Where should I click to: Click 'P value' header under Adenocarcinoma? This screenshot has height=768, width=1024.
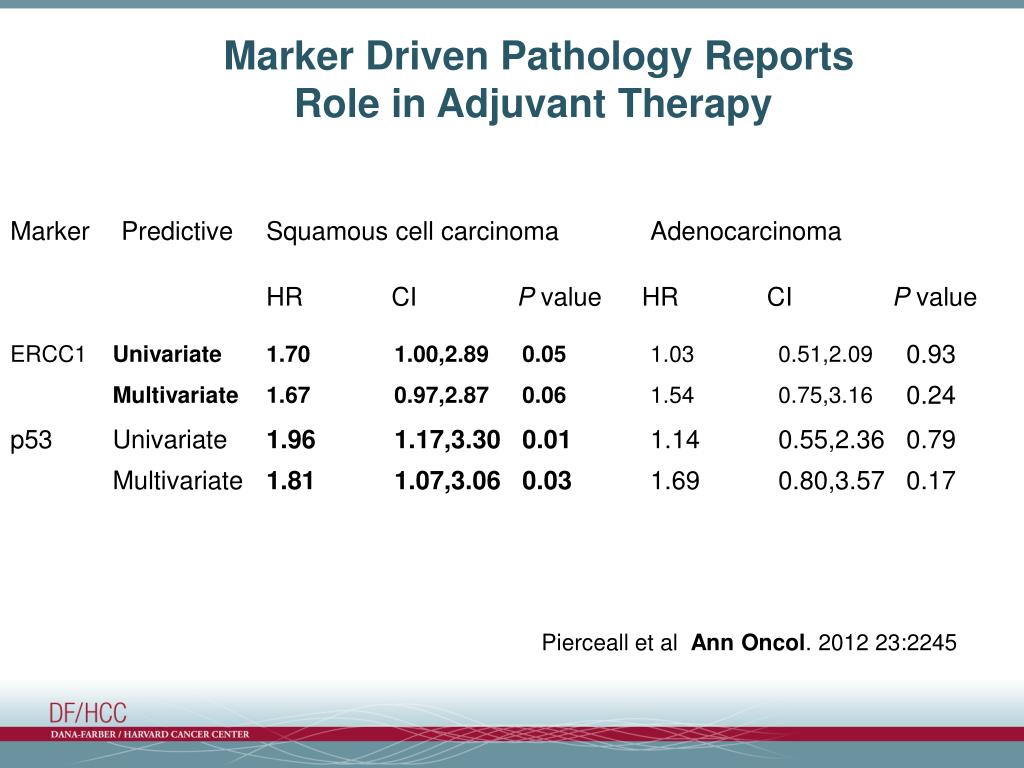[x=935, y=297]
